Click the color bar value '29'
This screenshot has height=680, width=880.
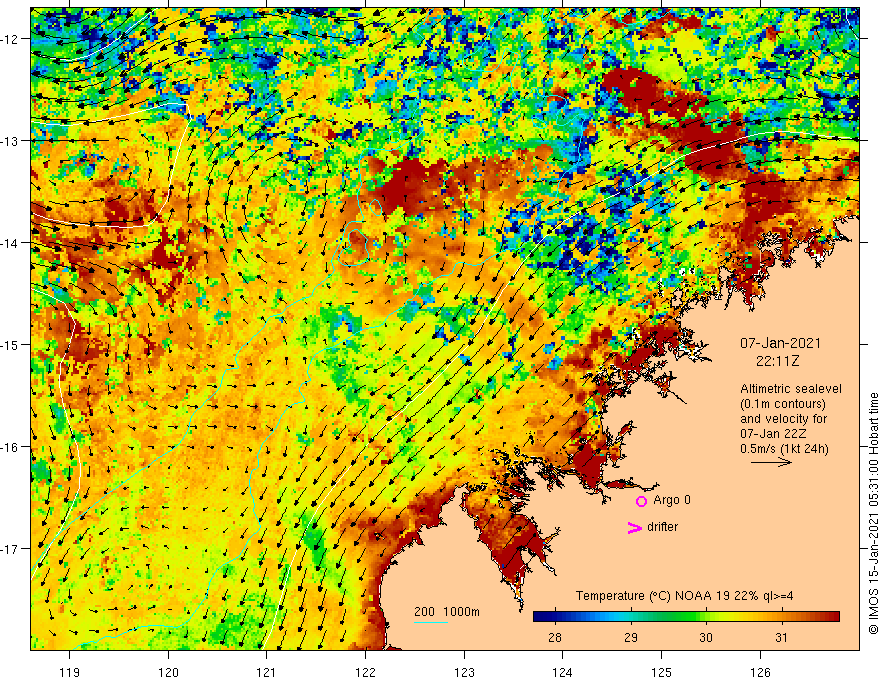(x=631, y=637)
